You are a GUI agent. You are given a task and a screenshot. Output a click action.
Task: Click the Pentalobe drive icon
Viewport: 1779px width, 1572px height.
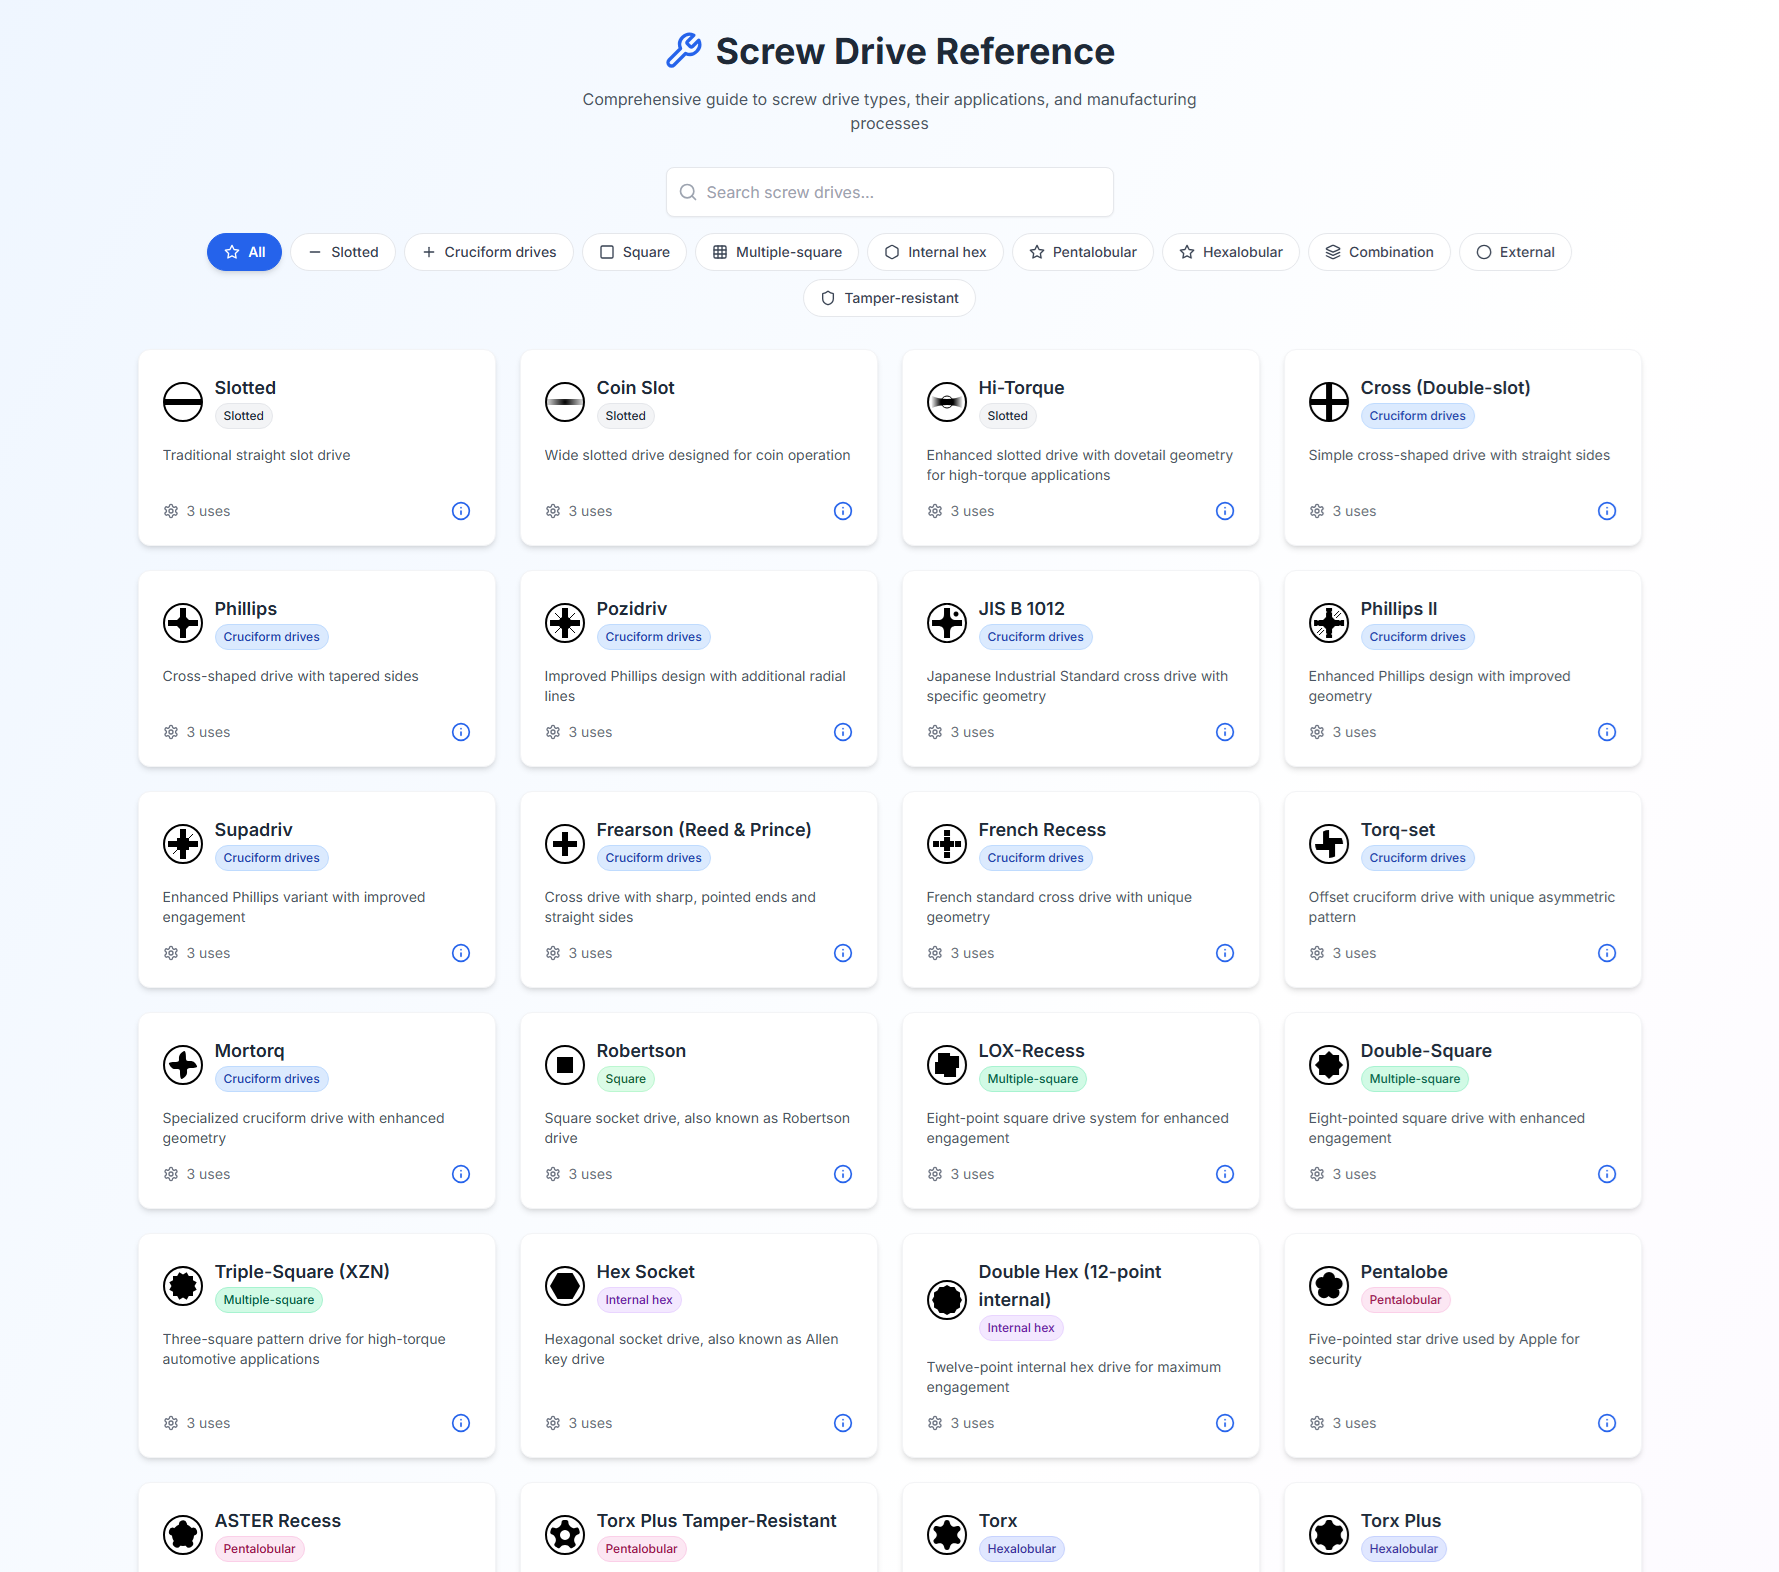(1329, 1286)
